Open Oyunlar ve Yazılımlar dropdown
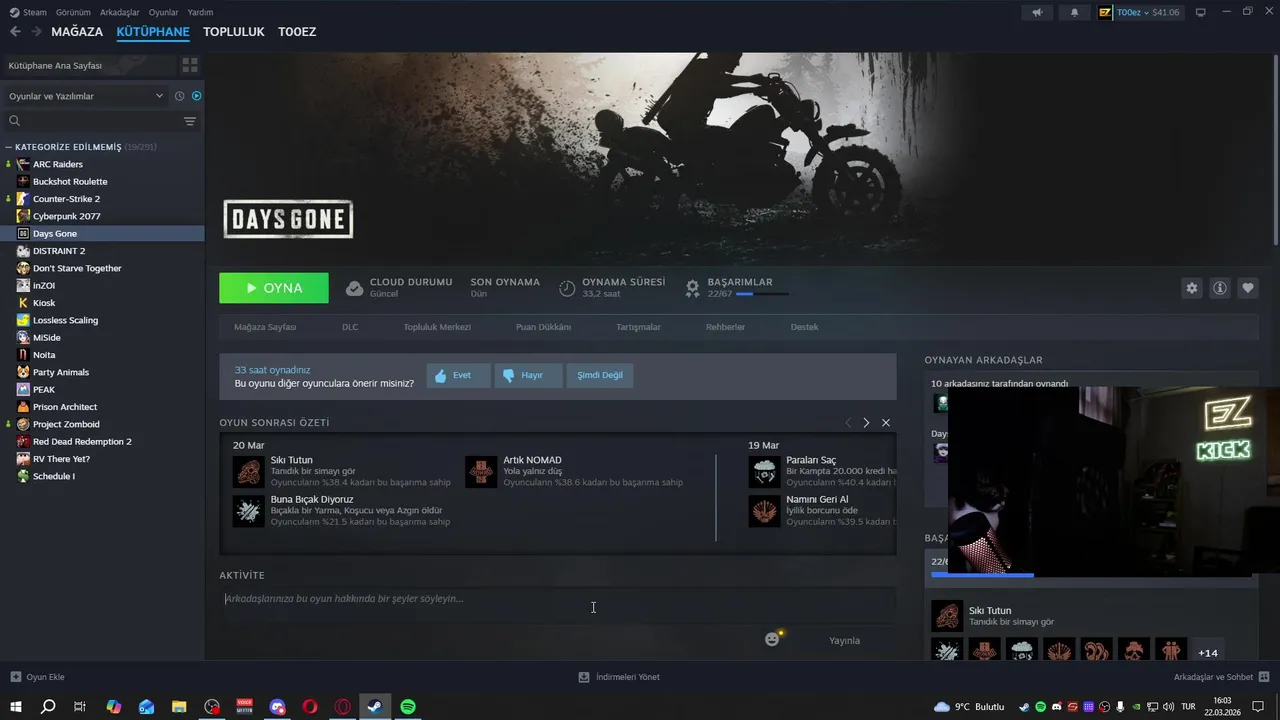Screen dimensions: 1280x720 coord(86,96)
